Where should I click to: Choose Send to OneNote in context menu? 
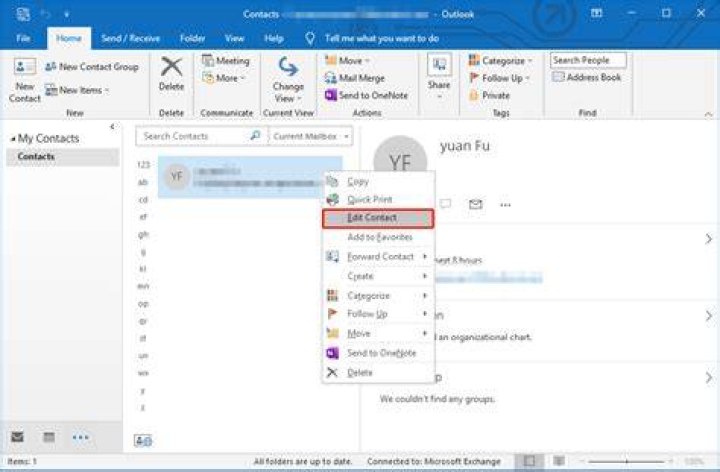click(378, 353)
